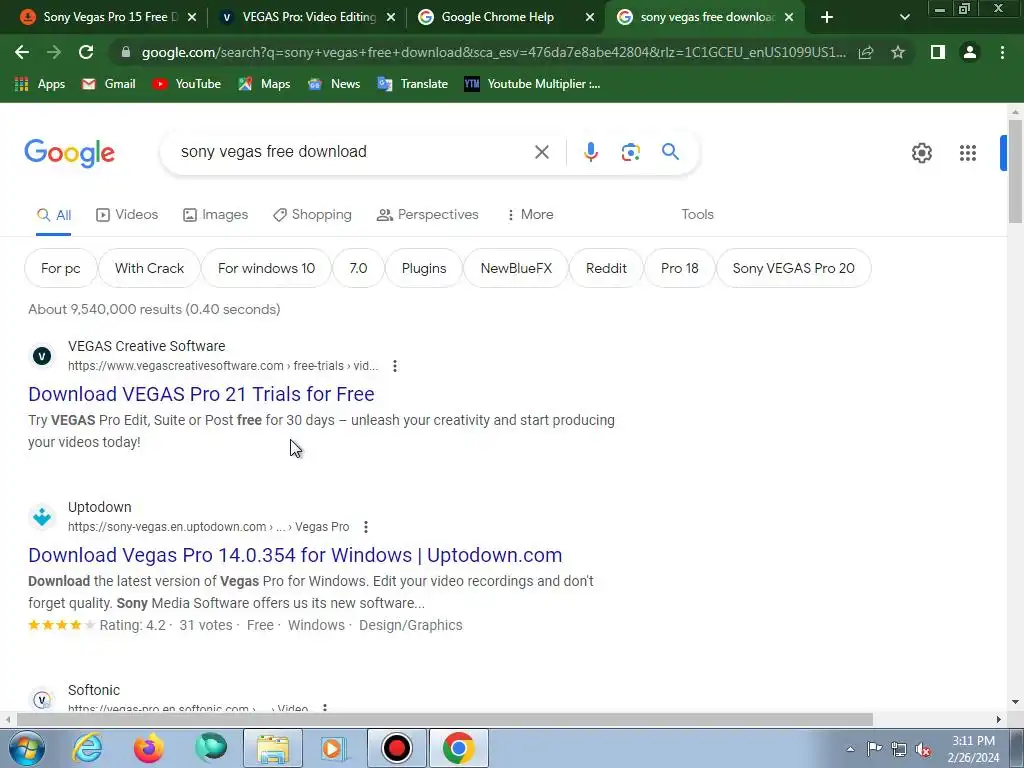Select the Videos search filter

(x=127, y=214)
